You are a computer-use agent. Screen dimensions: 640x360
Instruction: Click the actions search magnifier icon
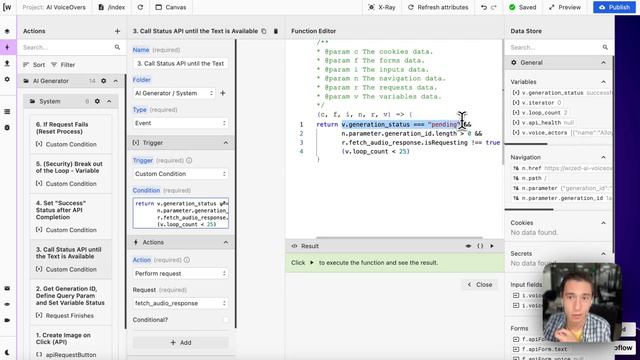click(118, 47)
